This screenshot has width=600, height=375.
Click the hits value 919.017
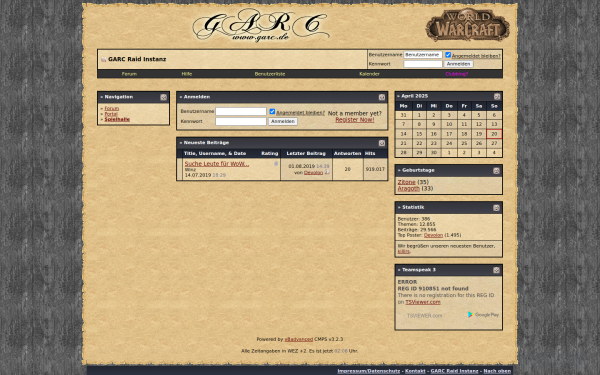coord(375,169)
